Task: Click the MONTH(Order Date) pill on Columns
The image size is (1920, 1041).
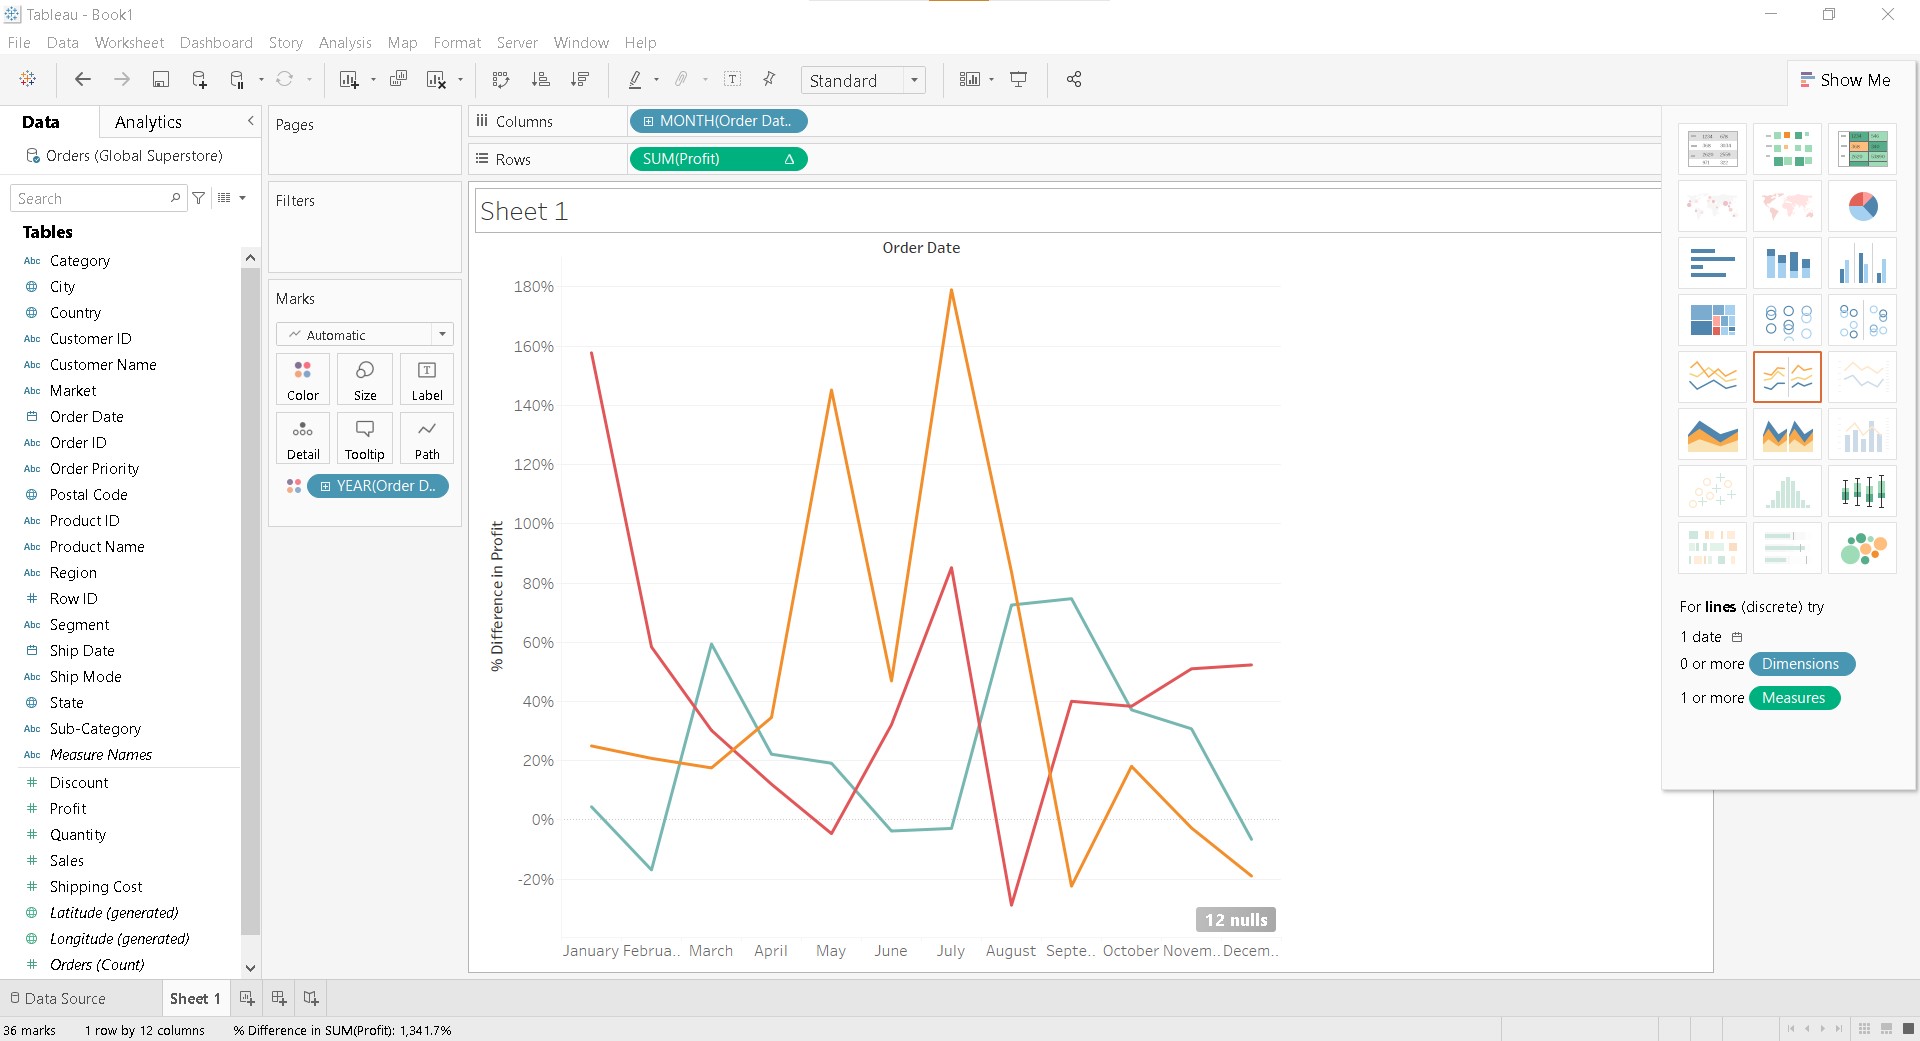Action: (x=718, y=121)
